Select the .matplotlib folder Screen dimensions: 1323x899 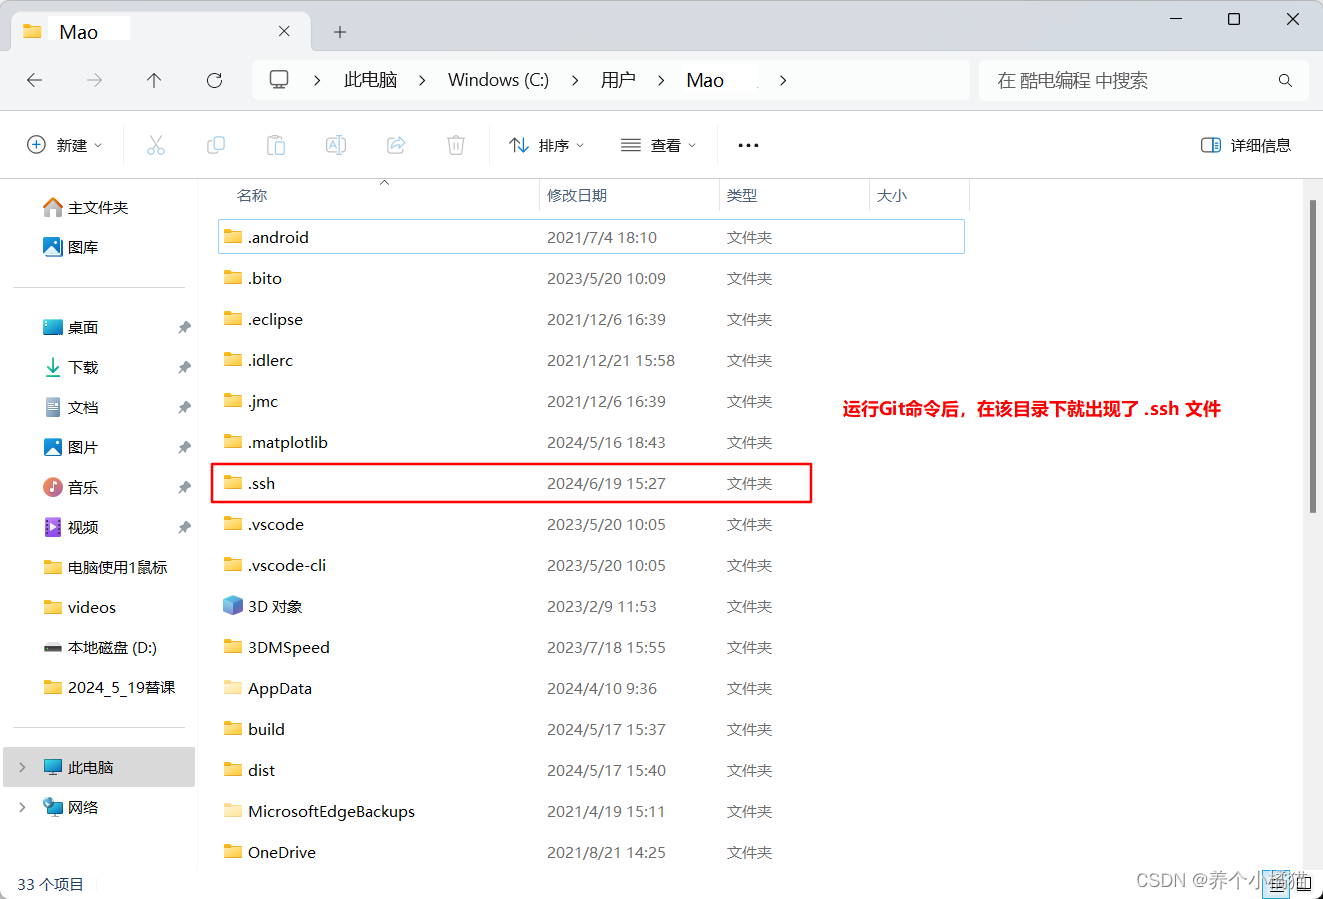click(x=591, y=442)
